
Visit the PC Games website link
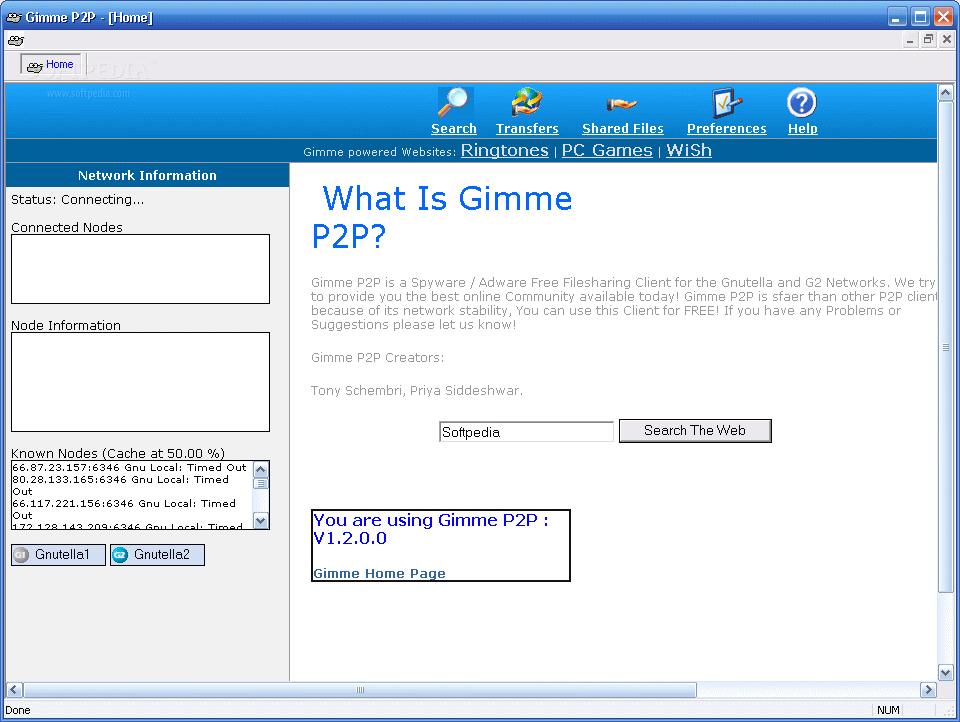(x=607, y=151)
